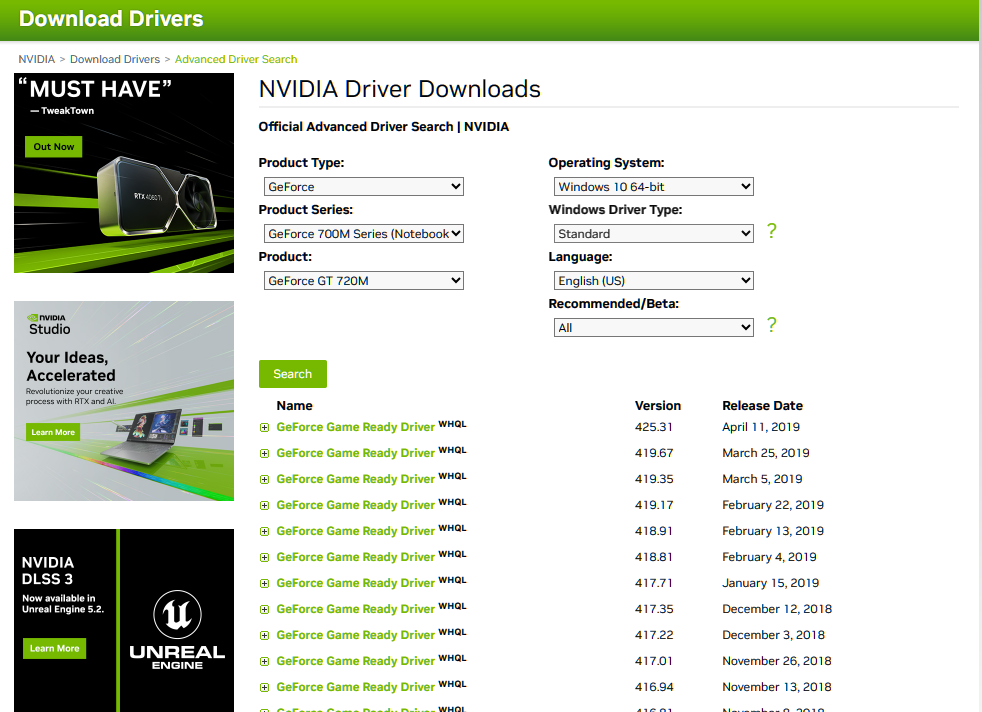Click version number 419.67

[x=654, y=453]
